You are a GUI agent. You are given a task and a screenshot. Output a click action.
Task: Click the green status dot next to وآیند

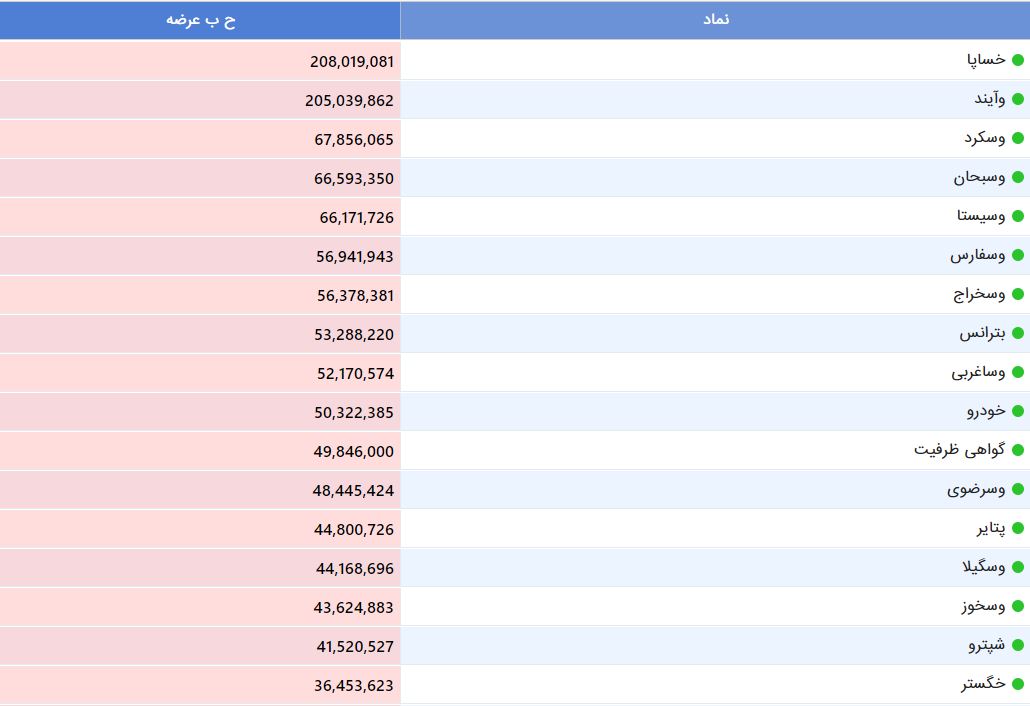pos(1017,99)
